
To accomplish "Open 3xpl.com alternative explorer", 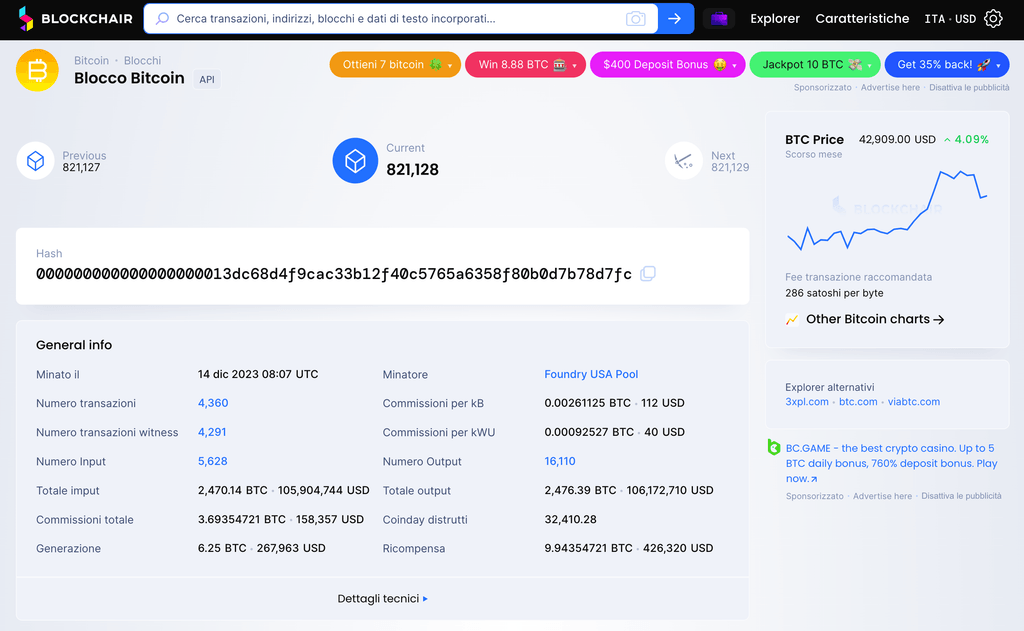I will pos(807,402).
